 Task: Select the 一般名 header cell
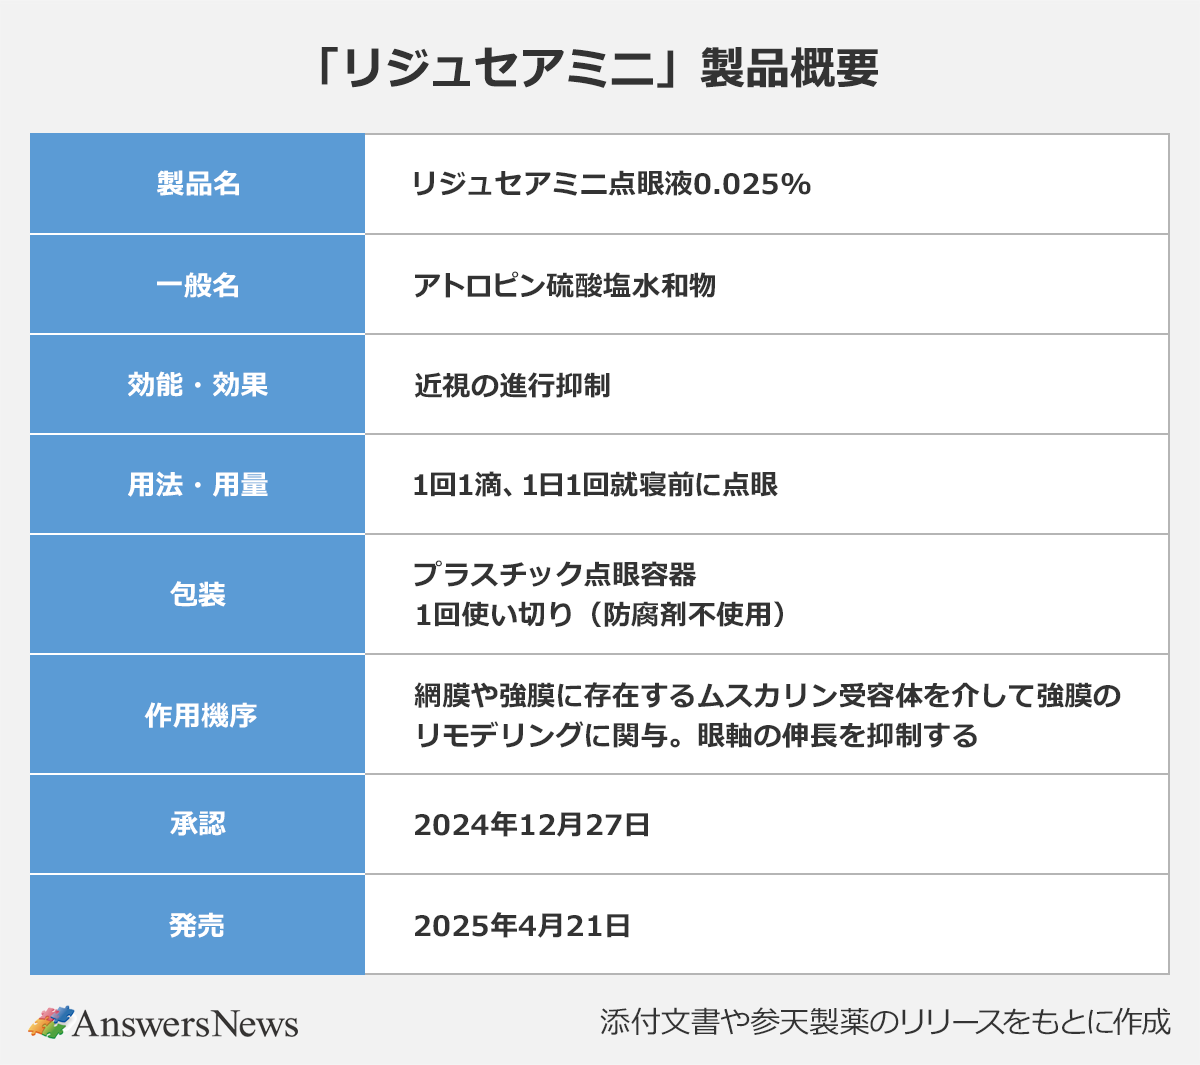point(197,285)
